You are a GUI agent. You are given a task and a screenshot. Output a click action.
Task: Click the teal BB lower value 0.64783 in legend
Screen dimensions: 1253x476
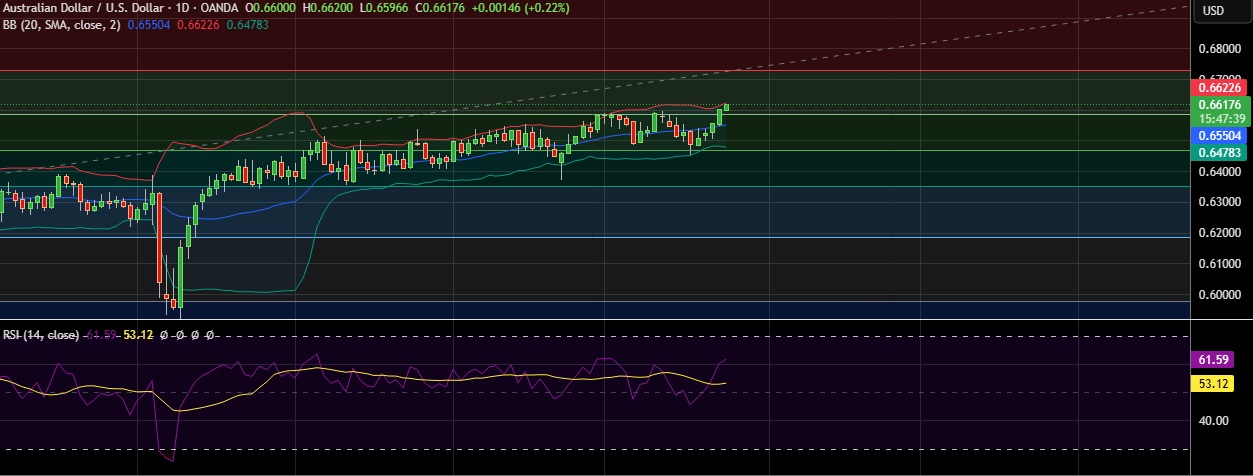click(x=252, y=25)
